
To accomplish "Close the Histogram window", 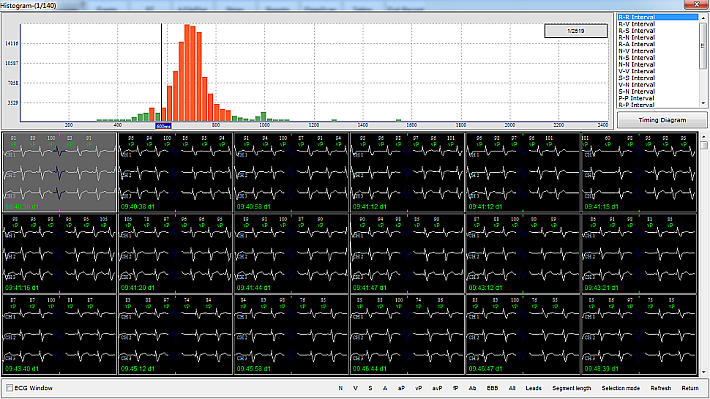I will coord(696,4).
